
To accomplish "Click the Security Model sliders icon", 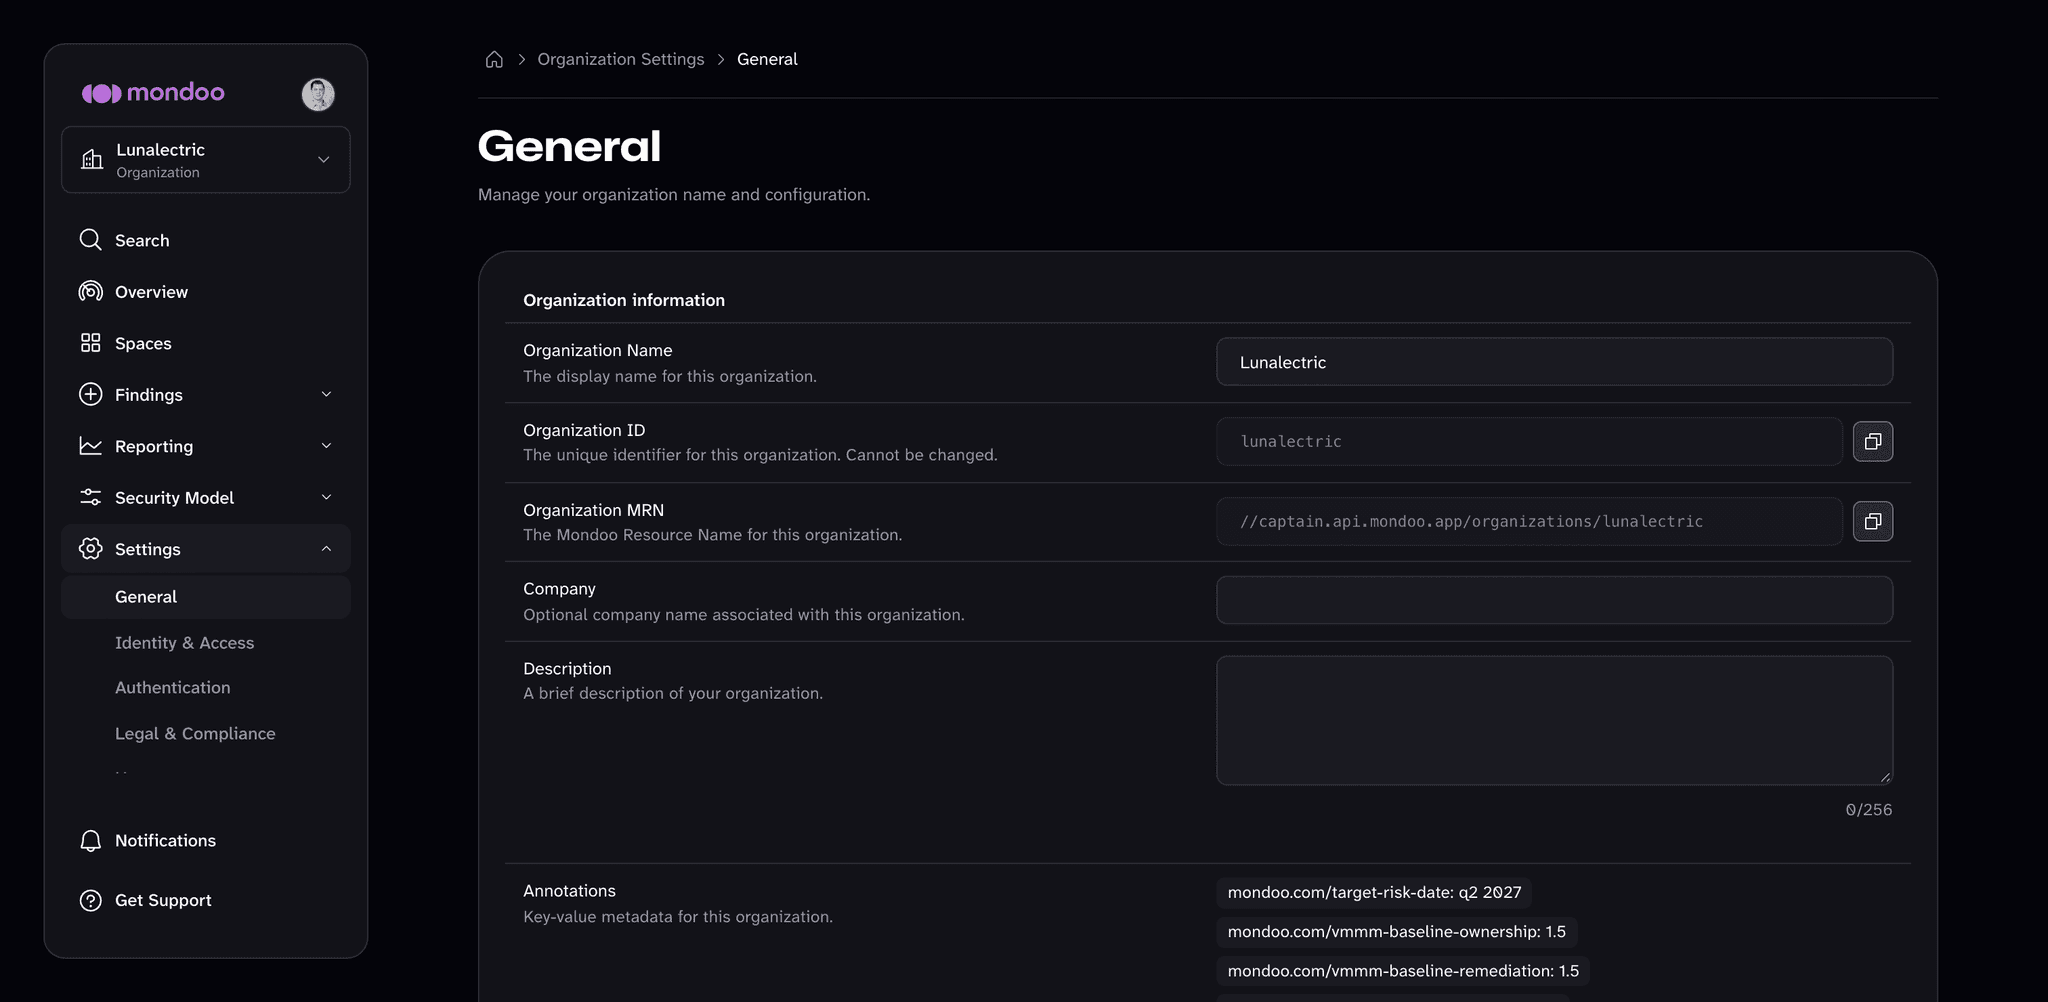I will [90, 497].
